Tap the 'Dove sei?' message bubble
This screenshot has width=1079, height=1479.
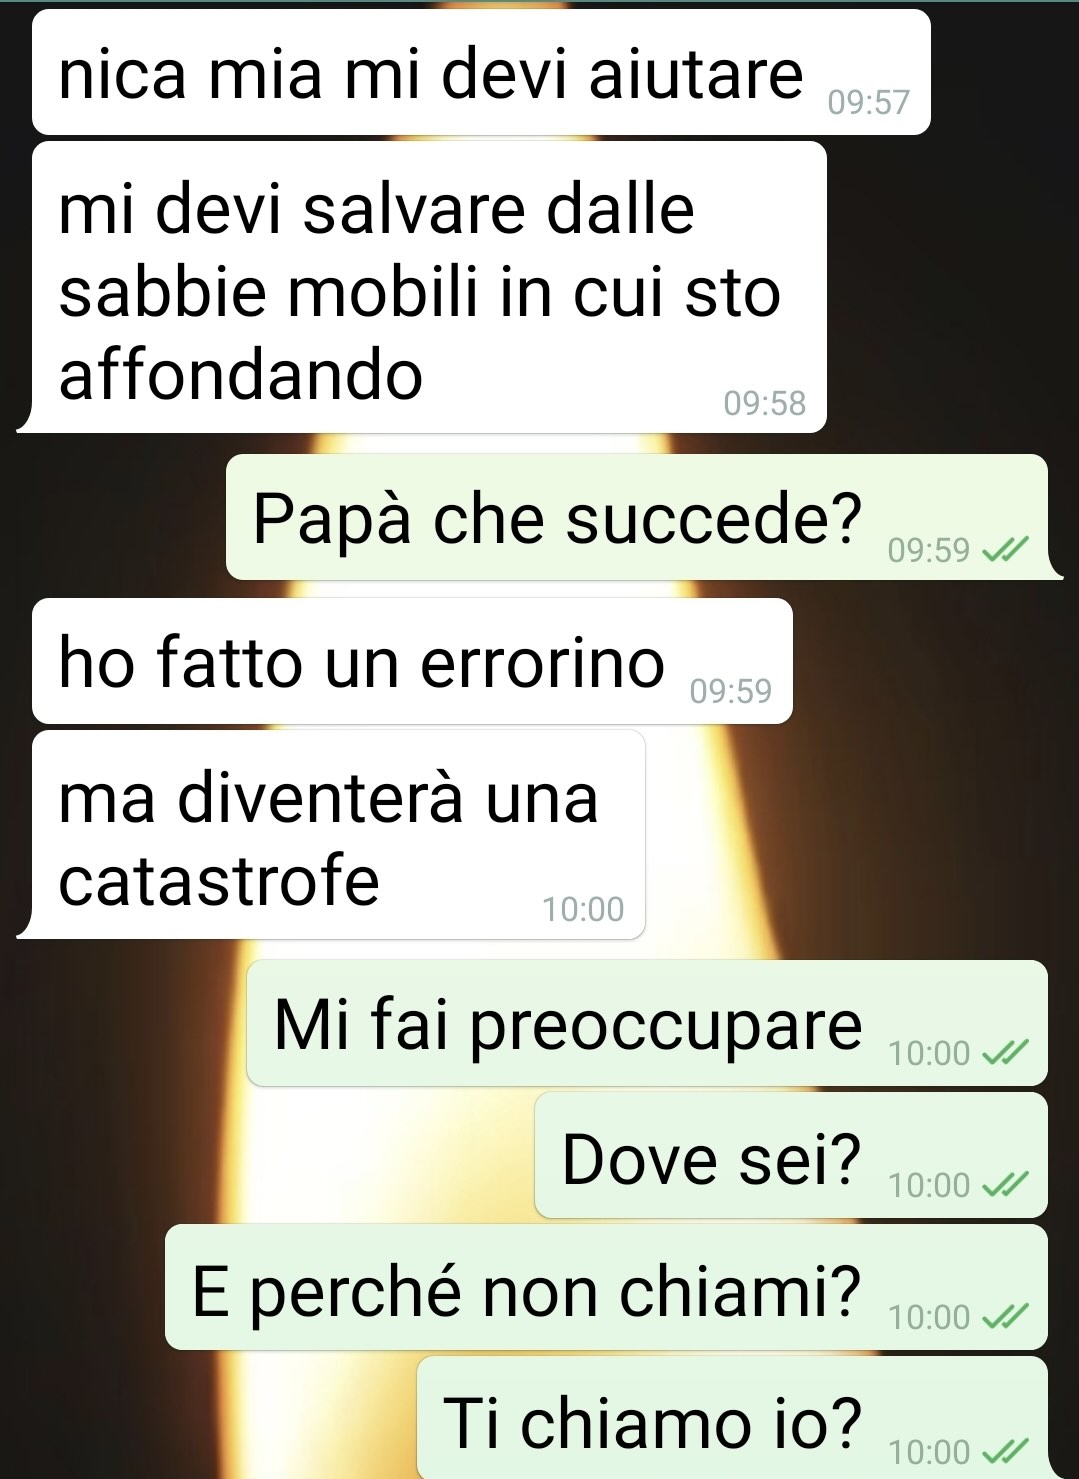[x=791, y=1155]
